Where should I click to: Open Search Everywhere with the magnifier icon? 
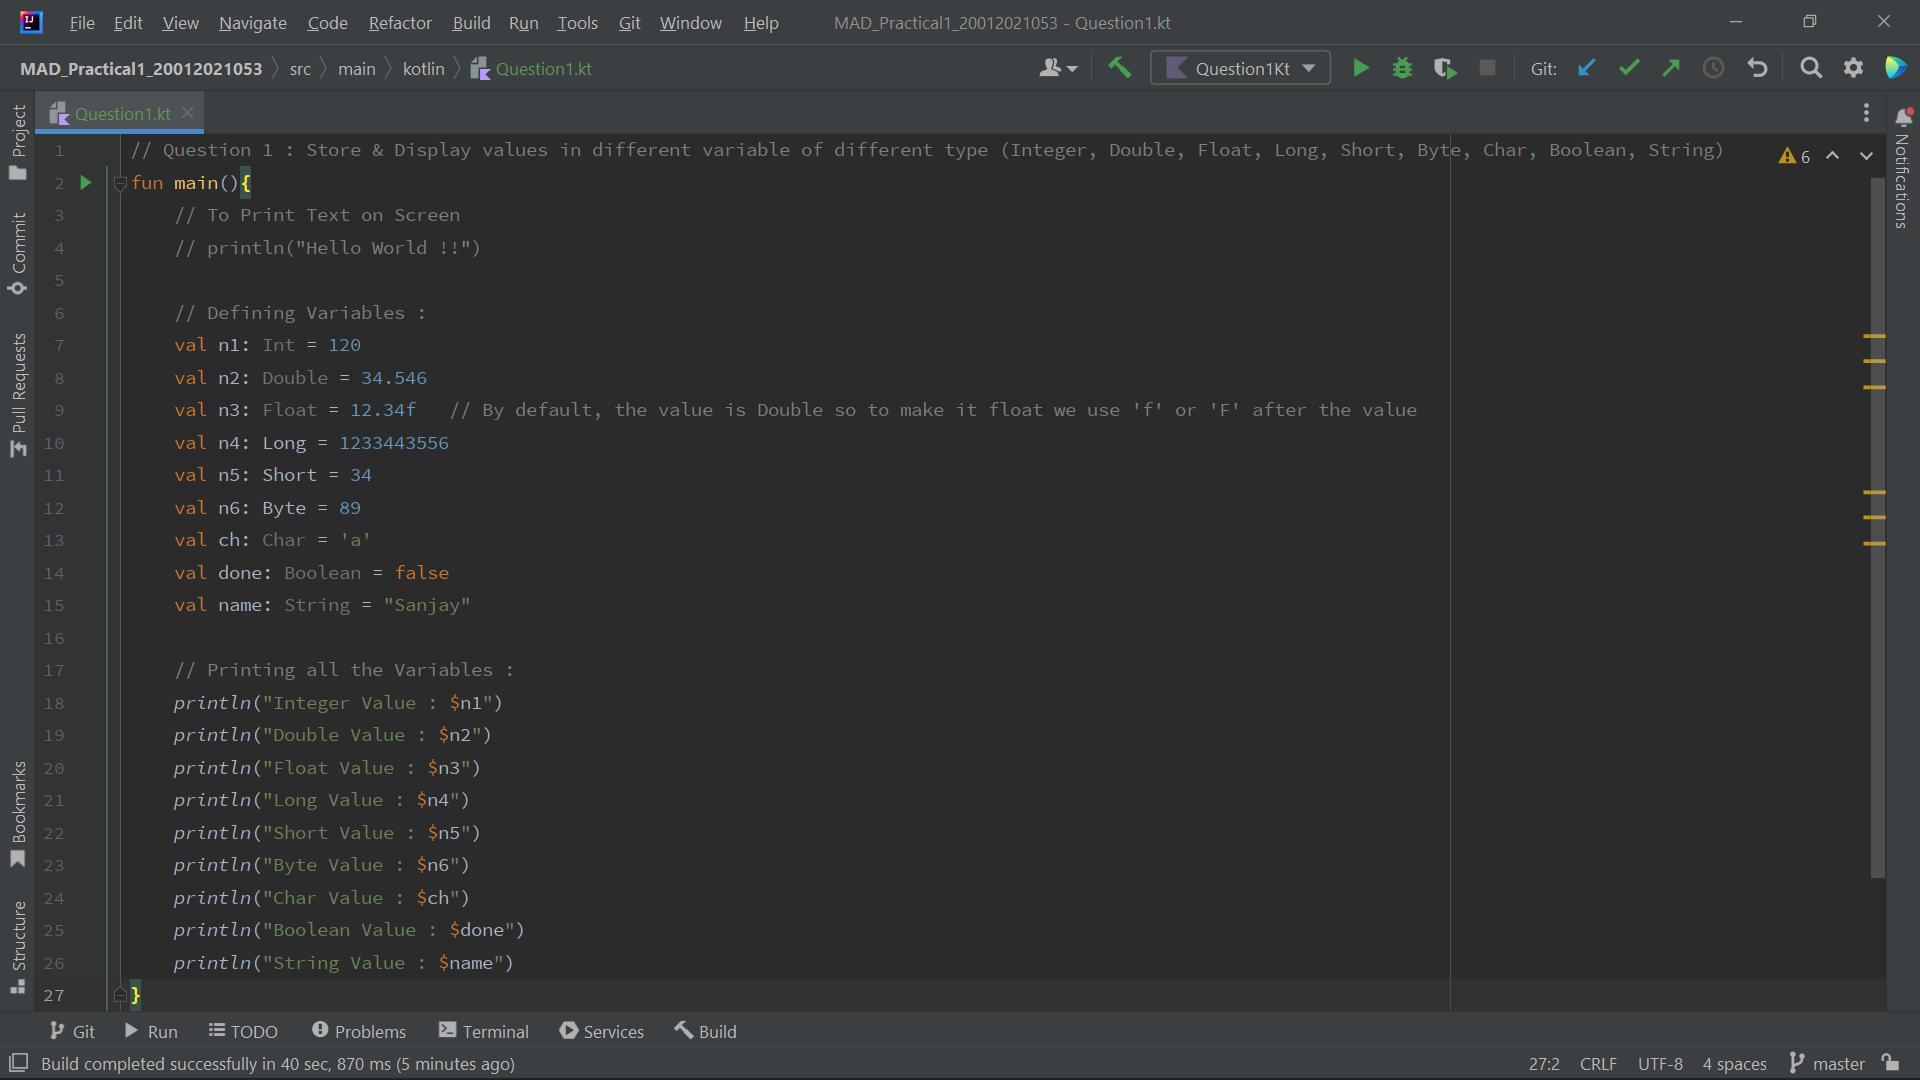click(1811, 67)
